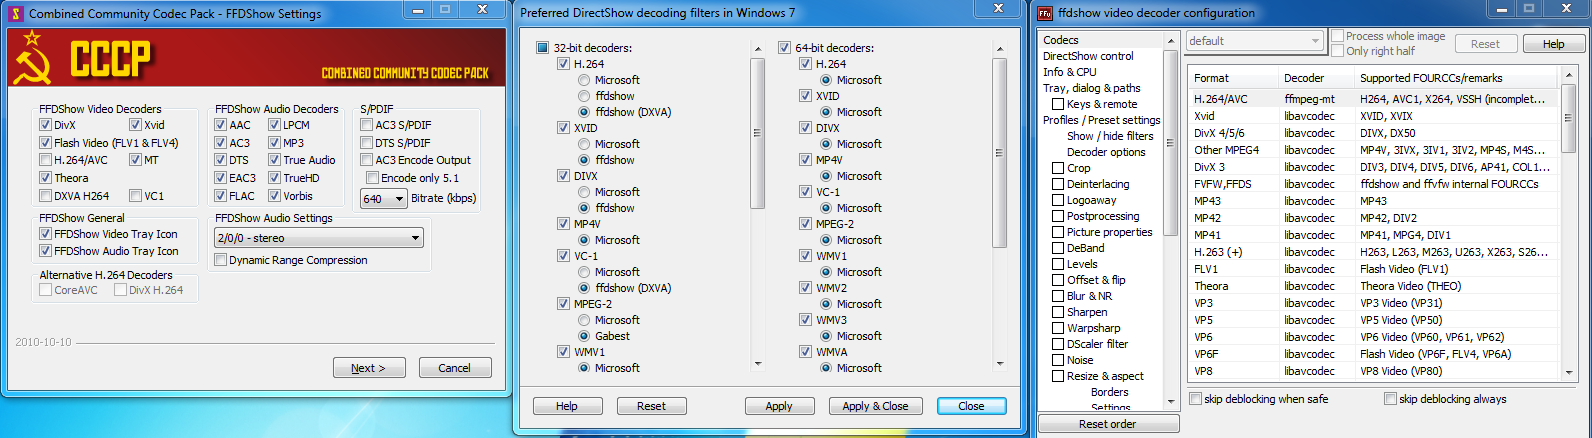Click the Reset order button

(1107, 424)
